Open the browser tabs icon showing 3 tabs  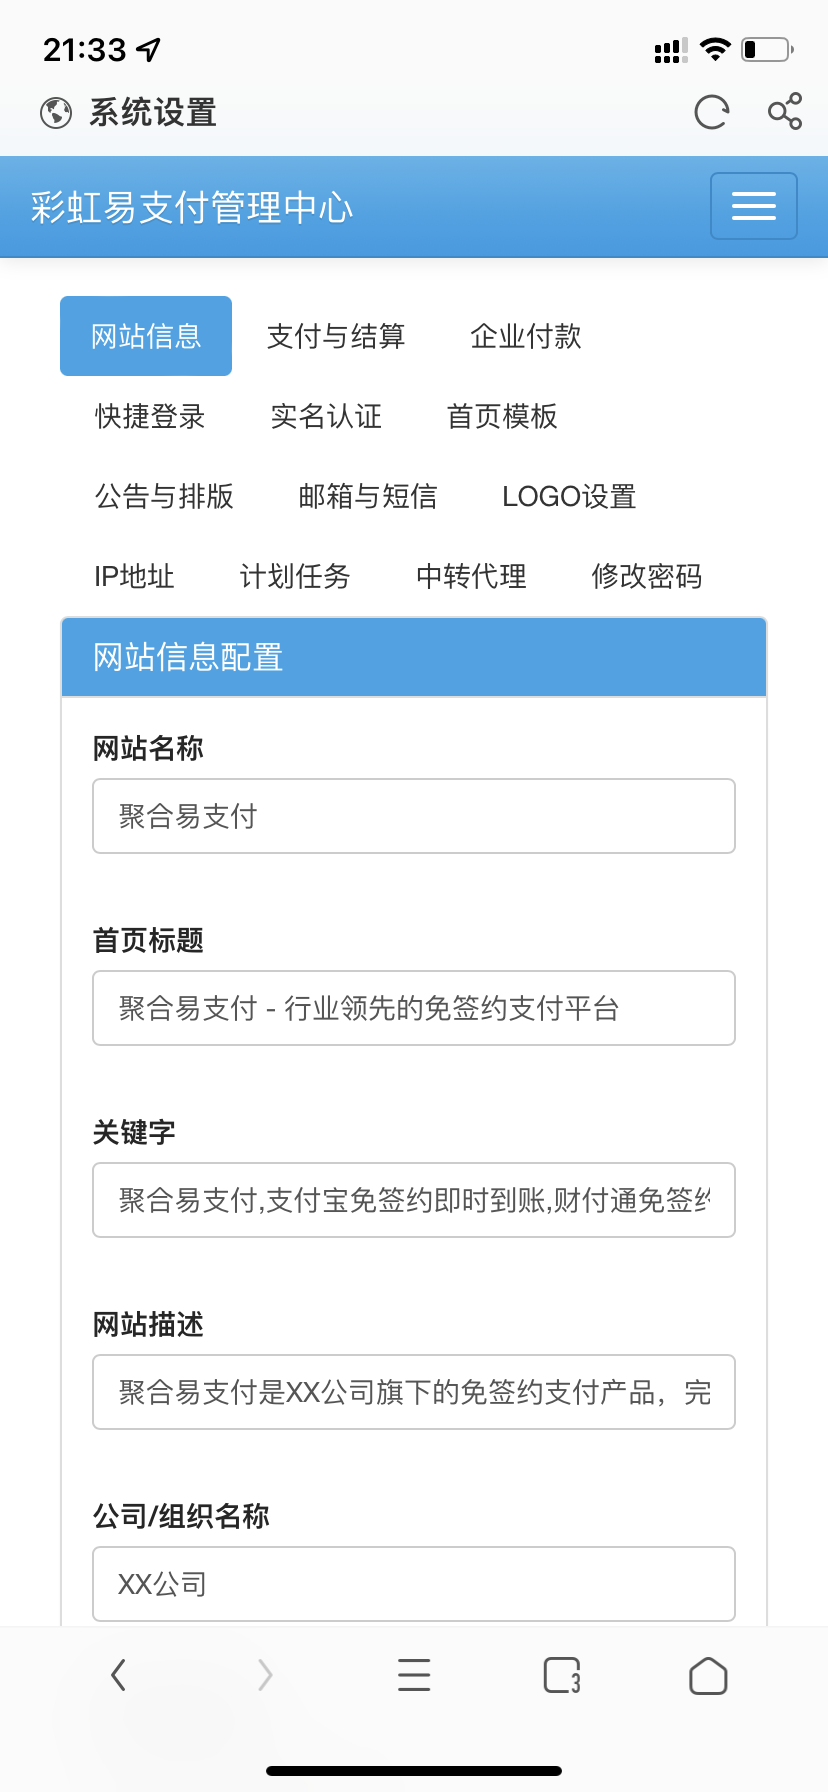pos(561,1674)
